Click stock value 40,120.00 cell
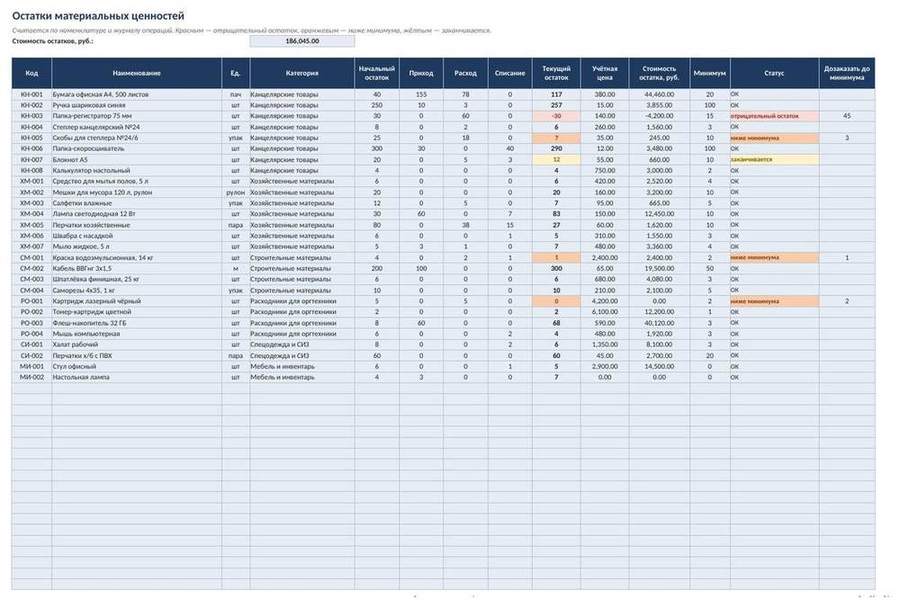900x608 pixels. tap(659, 323)
